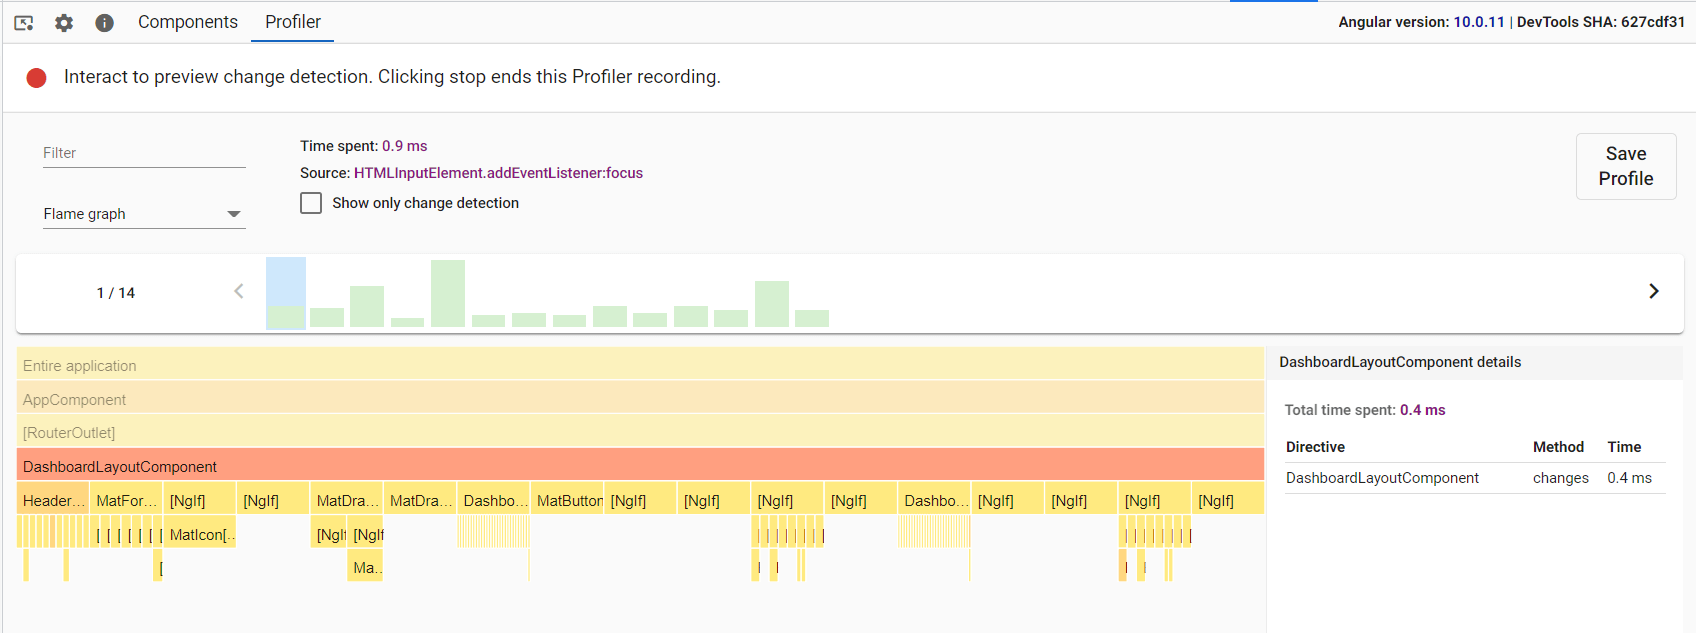Open DevTools settings gear icon

(64, 22)
